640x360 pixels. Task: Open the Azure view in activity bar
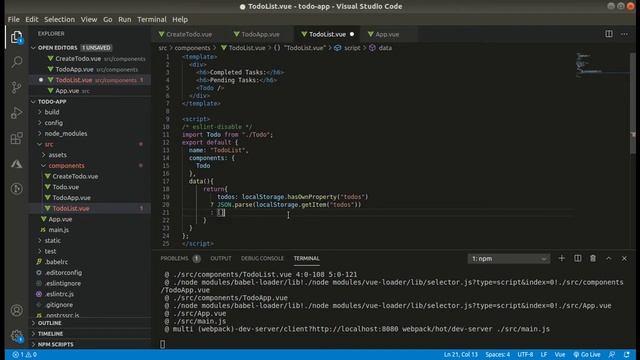pos(16,164)
